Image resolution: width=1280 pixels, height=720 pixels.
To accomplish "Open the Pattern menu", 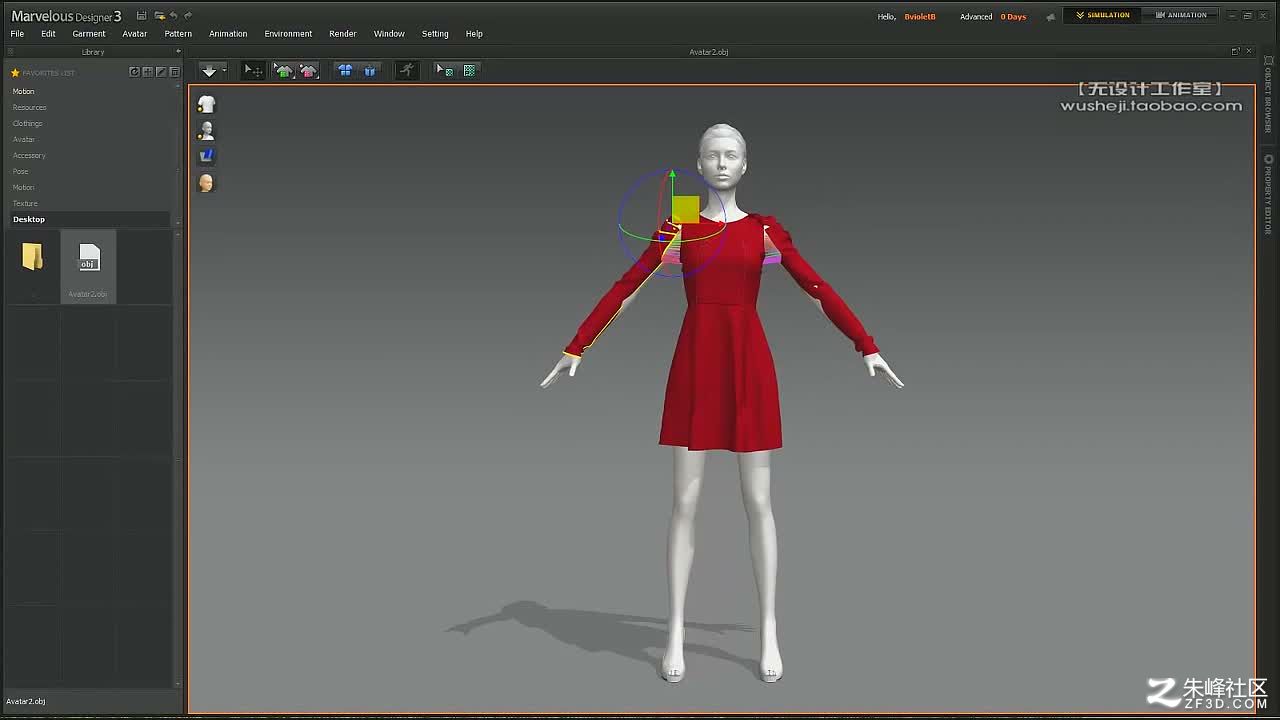I will [x=178, y=34].
